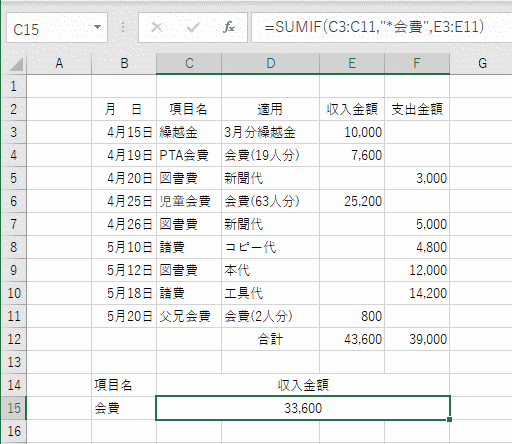
Task: Click the 収入金額 header cell in row 2
Action: click(x=352, y=109)
